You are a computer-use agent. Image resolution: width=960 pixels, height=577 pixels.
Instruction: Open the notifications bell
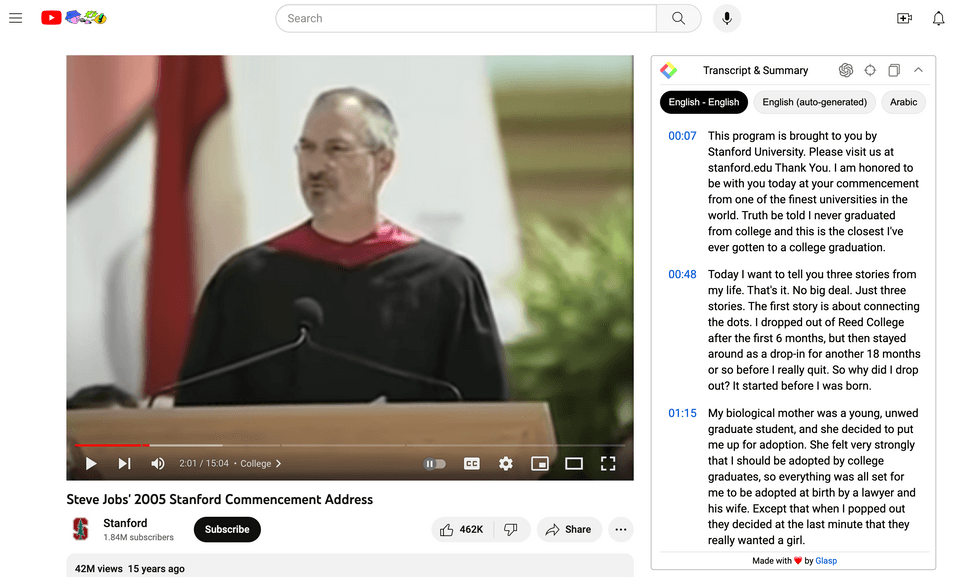tap(938, 18)
